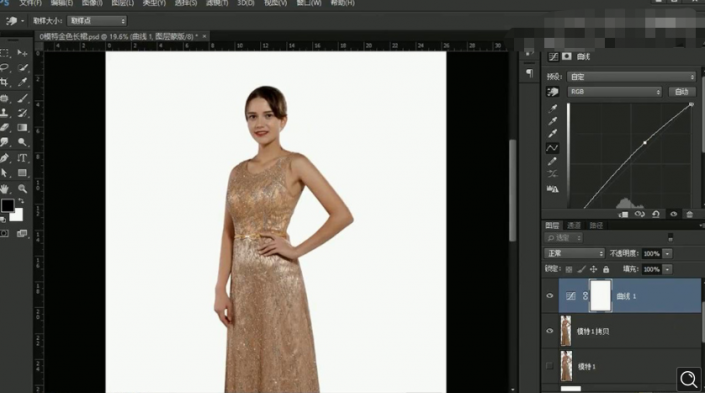Open the 文件 menu
The width and height of the screenshot is (705, 393).
31,3
